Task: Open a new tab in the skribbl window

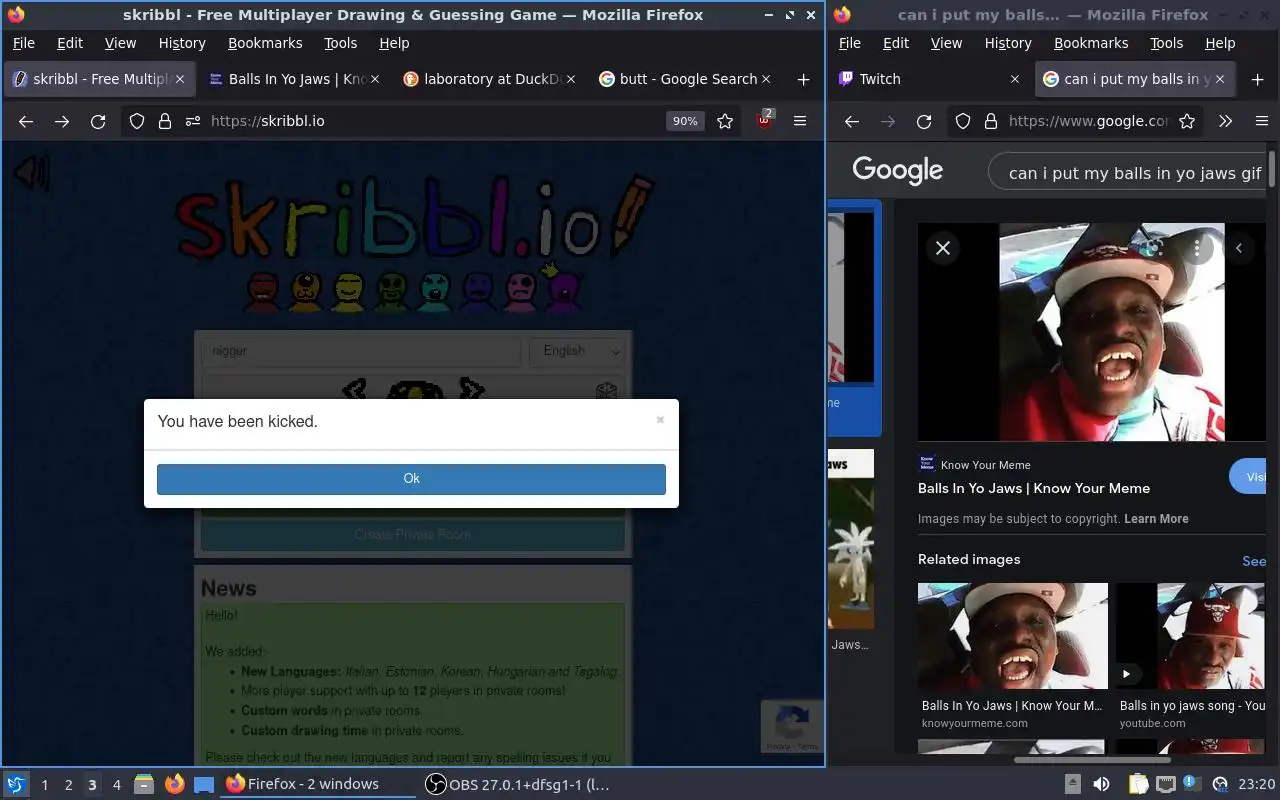Action: click(x=803, y=79)
